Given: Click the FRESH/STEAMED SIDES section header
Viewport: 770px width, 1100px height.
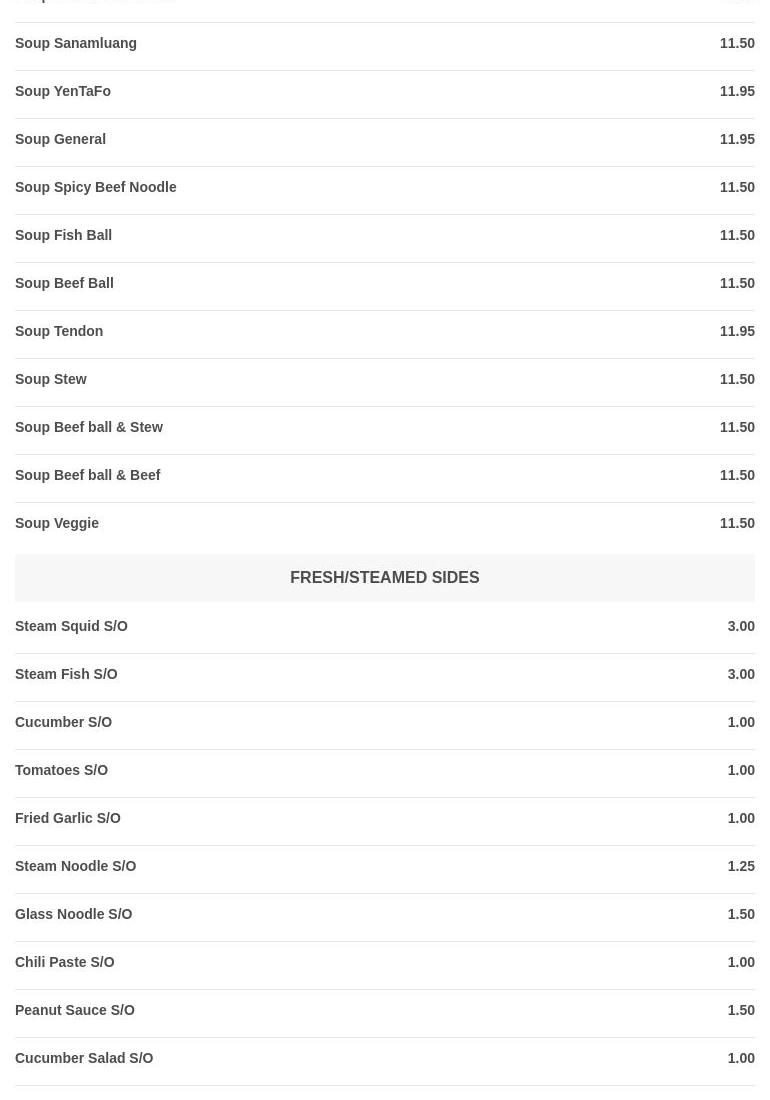Looking at the screenshot, I should point(384,578).
